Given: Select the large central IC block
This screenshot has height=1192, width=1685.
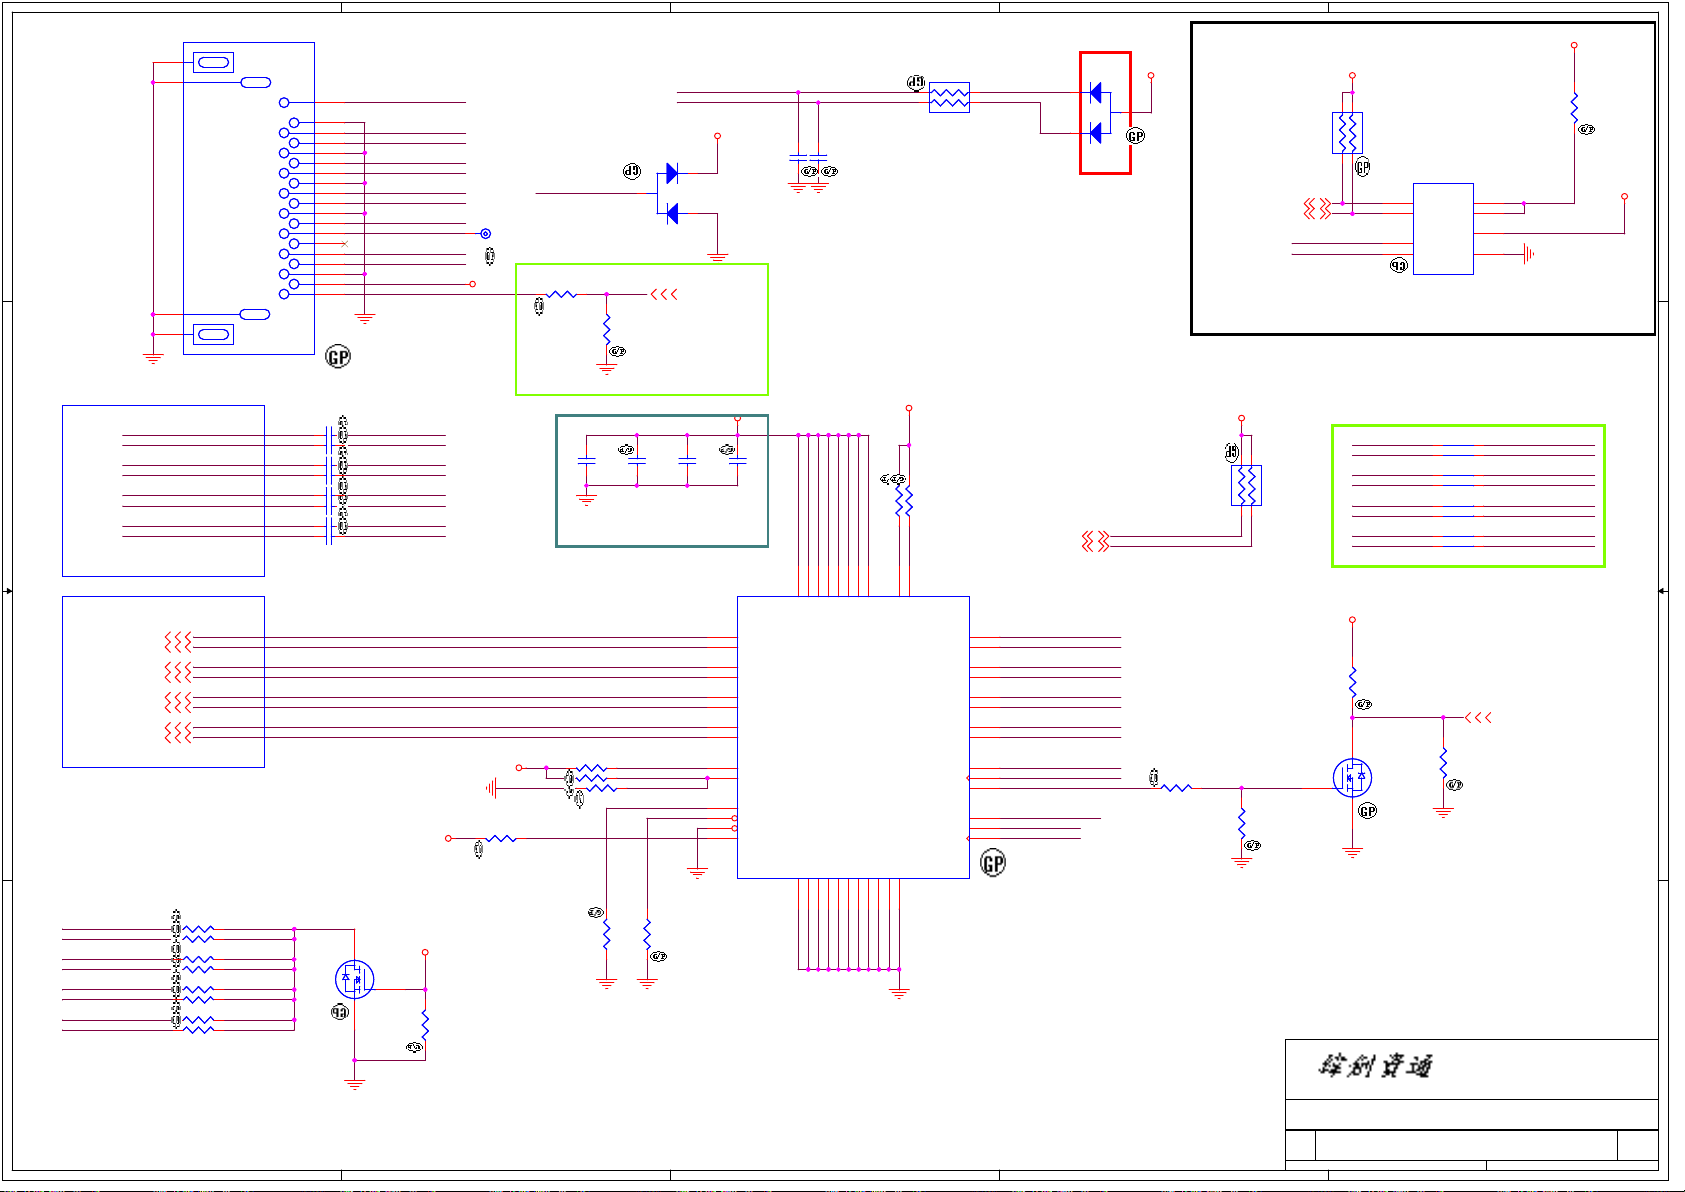Looking at the screenshot, I should click(x=852, y=737).
